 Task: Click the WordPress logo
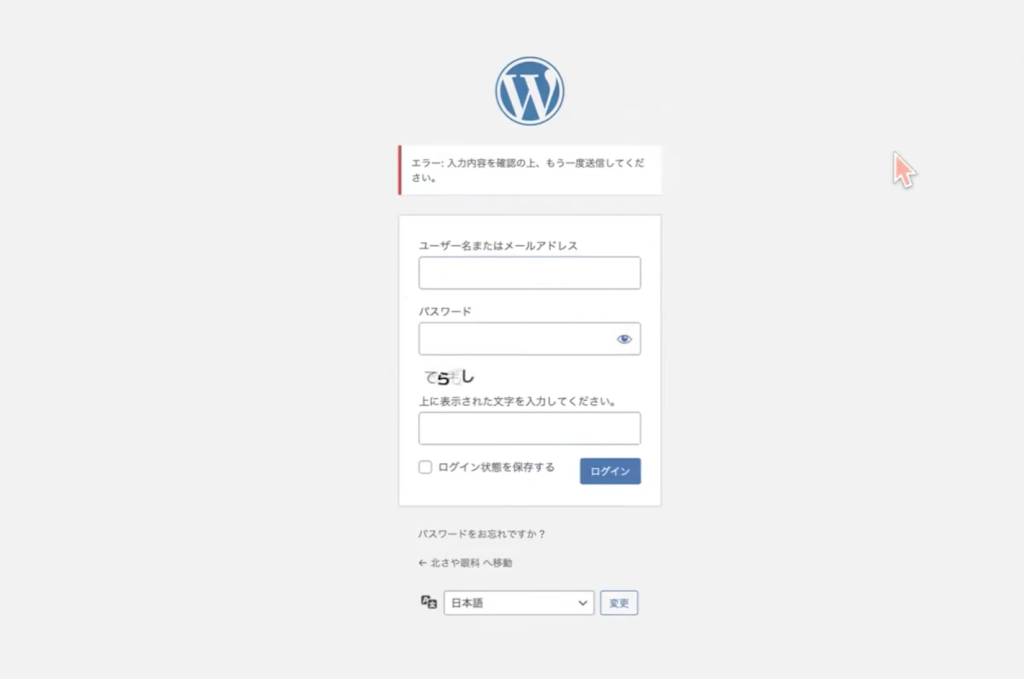point(530,91)
